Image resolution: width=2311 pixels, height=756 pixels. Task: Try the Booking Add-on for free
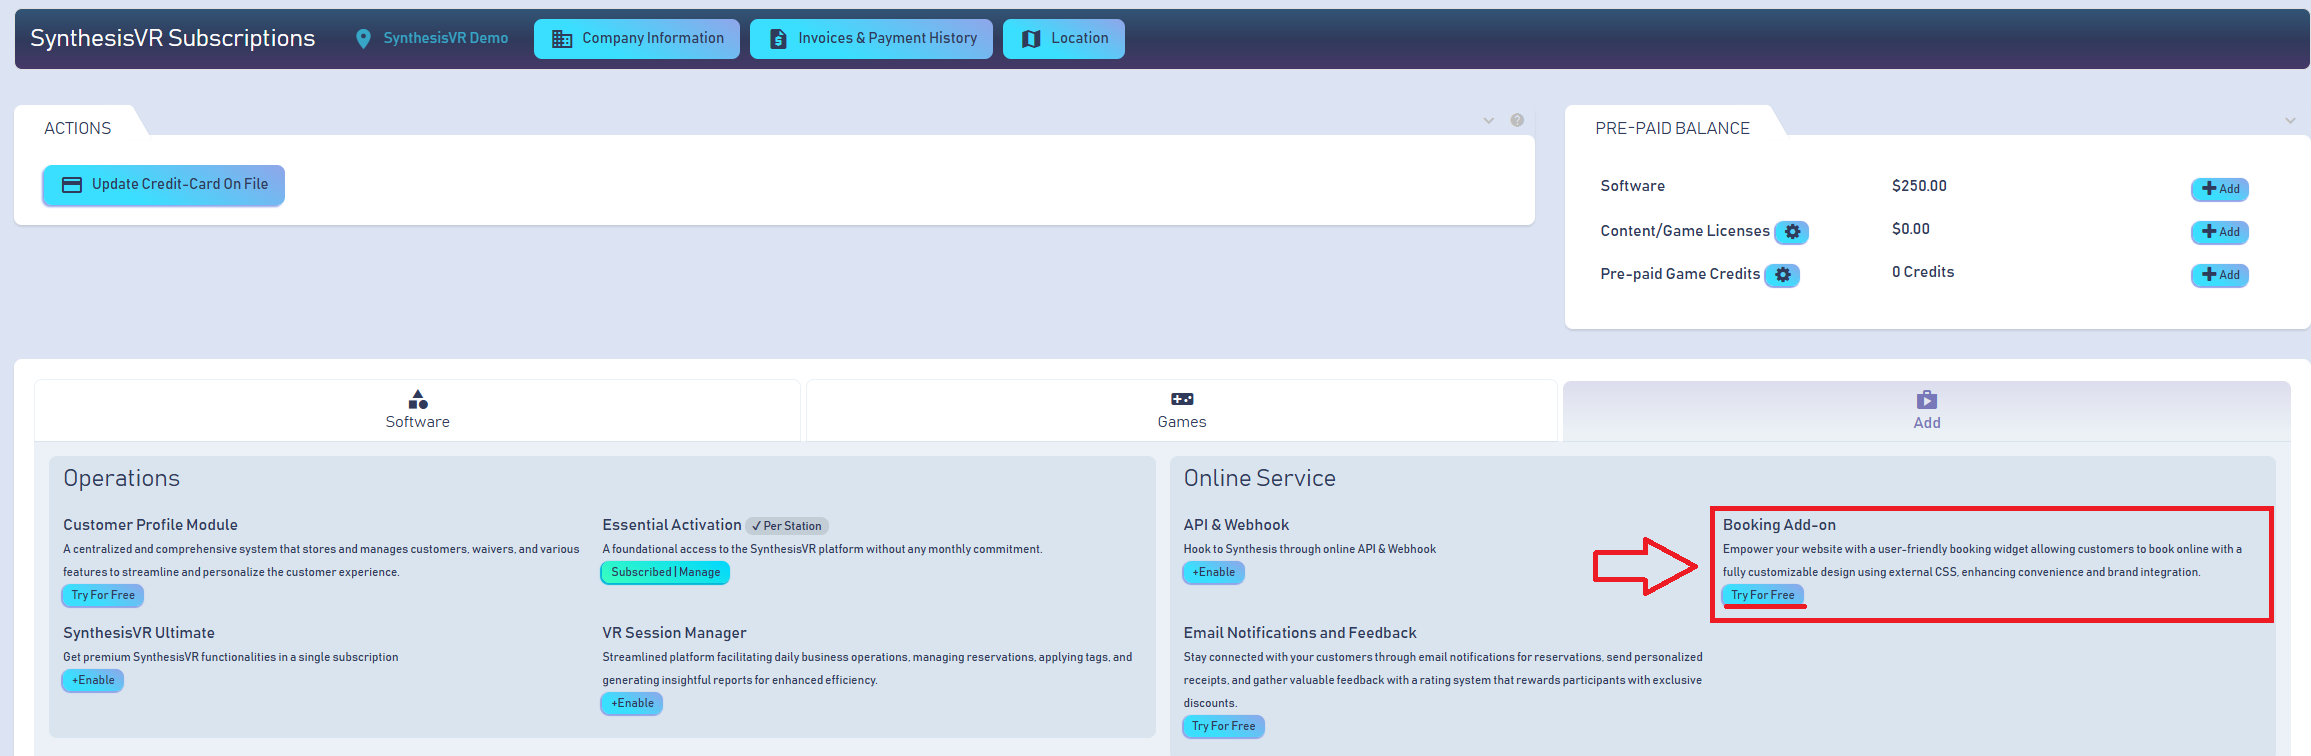tap(1763, 596)
